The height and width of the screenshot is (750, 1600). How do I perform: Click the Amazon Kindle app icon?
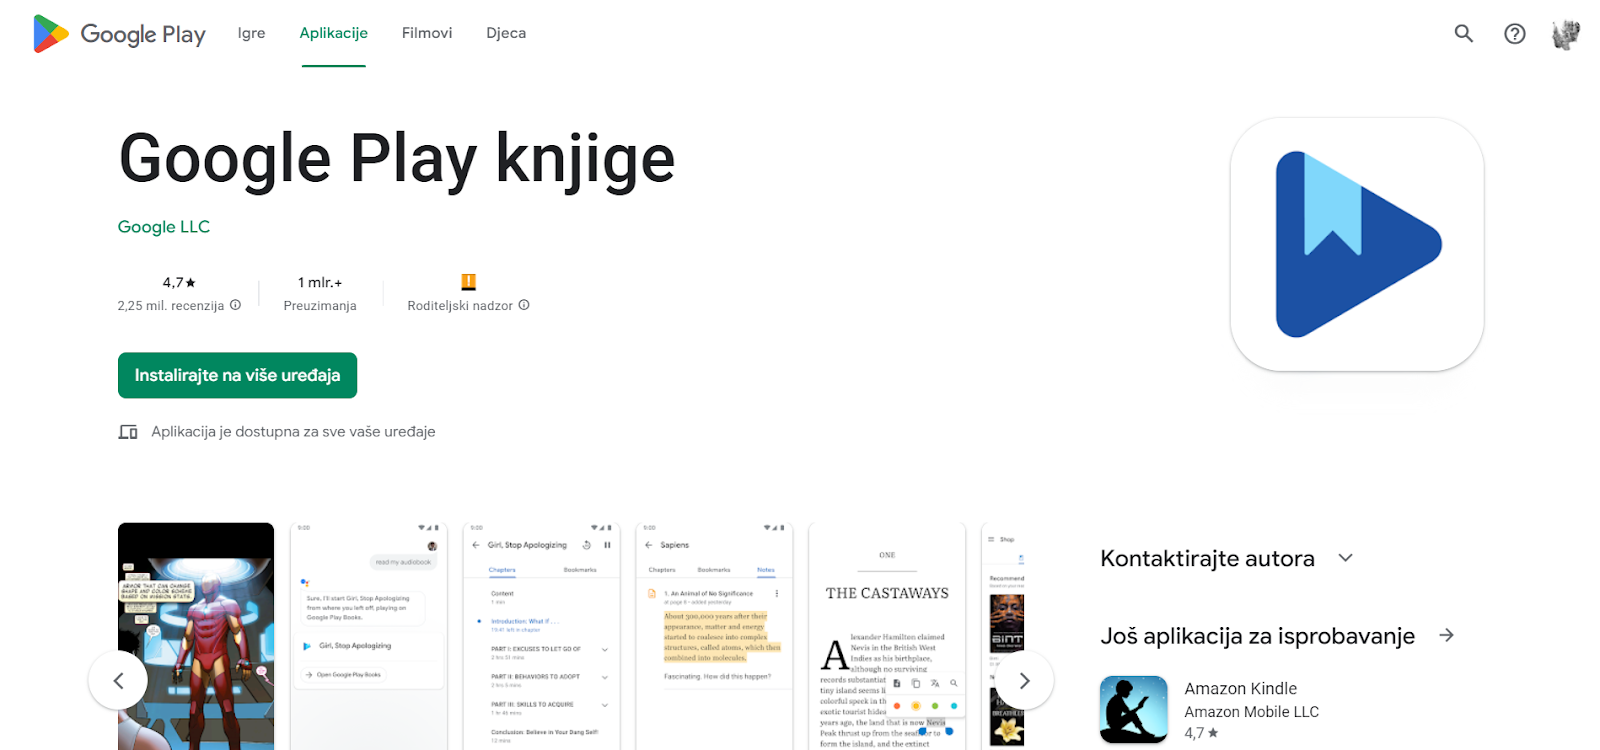(x=1134, y=710)
